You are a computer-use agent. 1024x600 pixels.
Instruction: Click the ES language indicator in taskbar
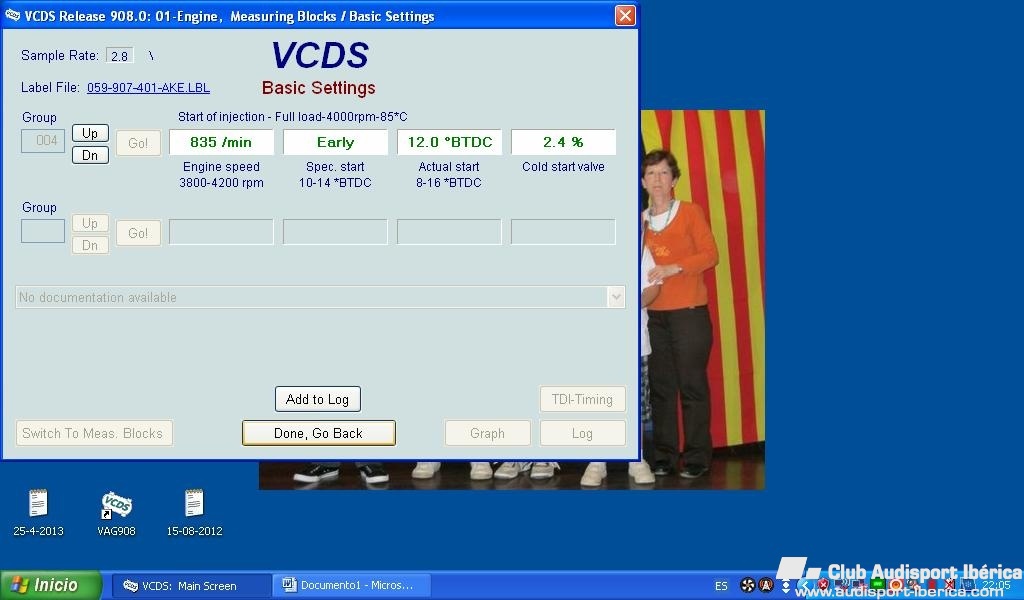(721, 586)
